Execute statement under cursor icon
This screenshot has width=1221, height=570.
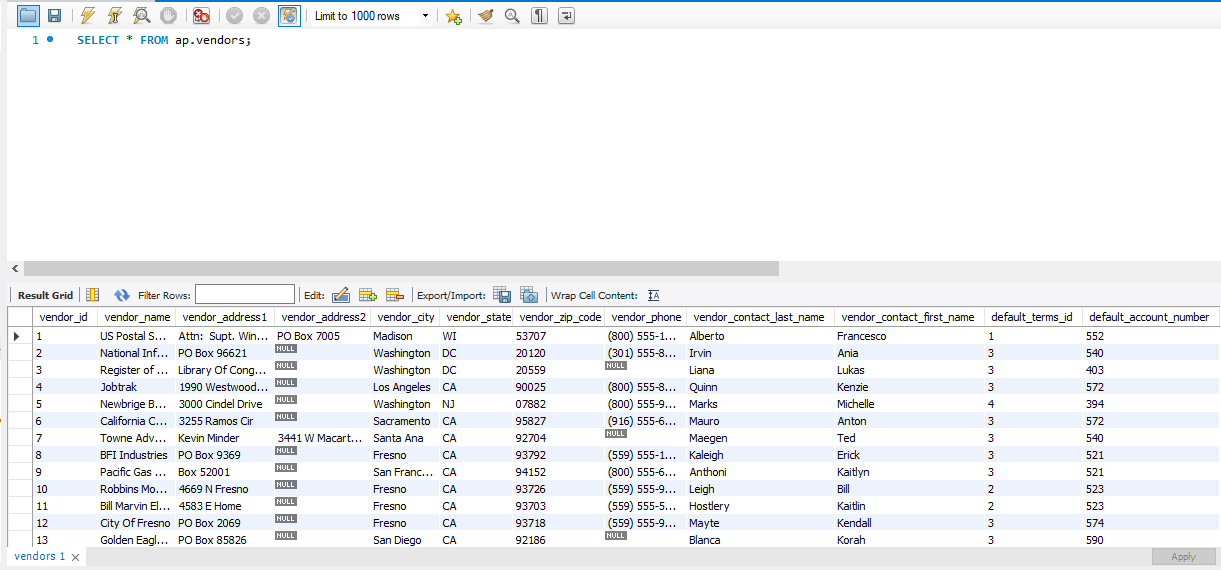(115, 15)
